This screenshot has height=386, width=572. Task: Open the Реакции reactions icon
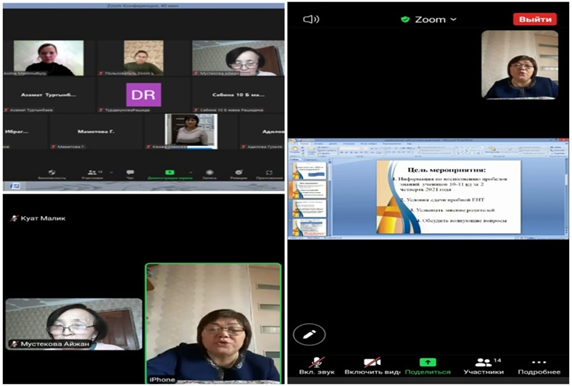239,172
